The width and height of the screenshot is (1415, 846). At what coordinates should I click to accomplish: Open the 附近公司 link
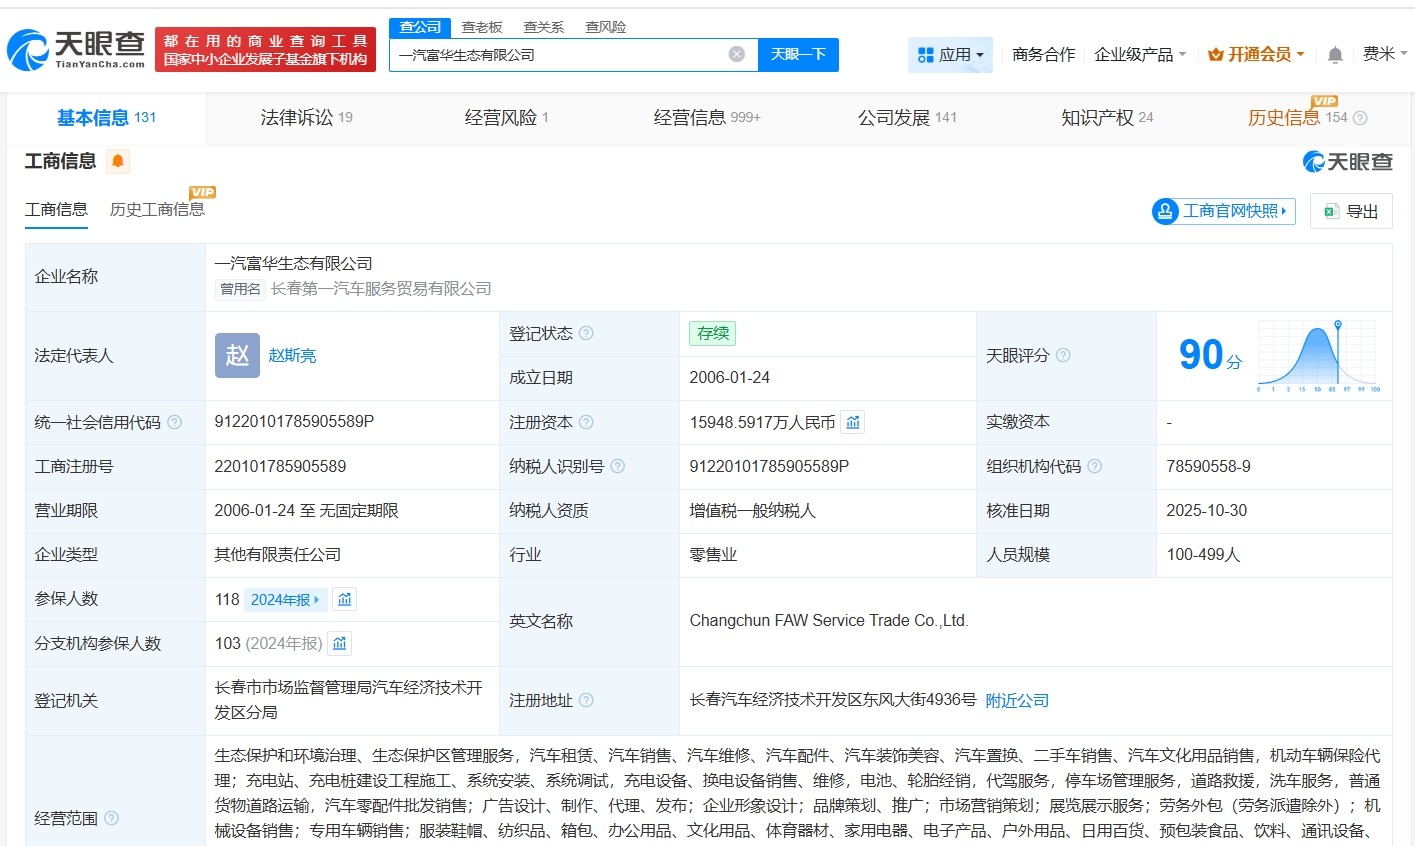click(x=1017, y=701)
